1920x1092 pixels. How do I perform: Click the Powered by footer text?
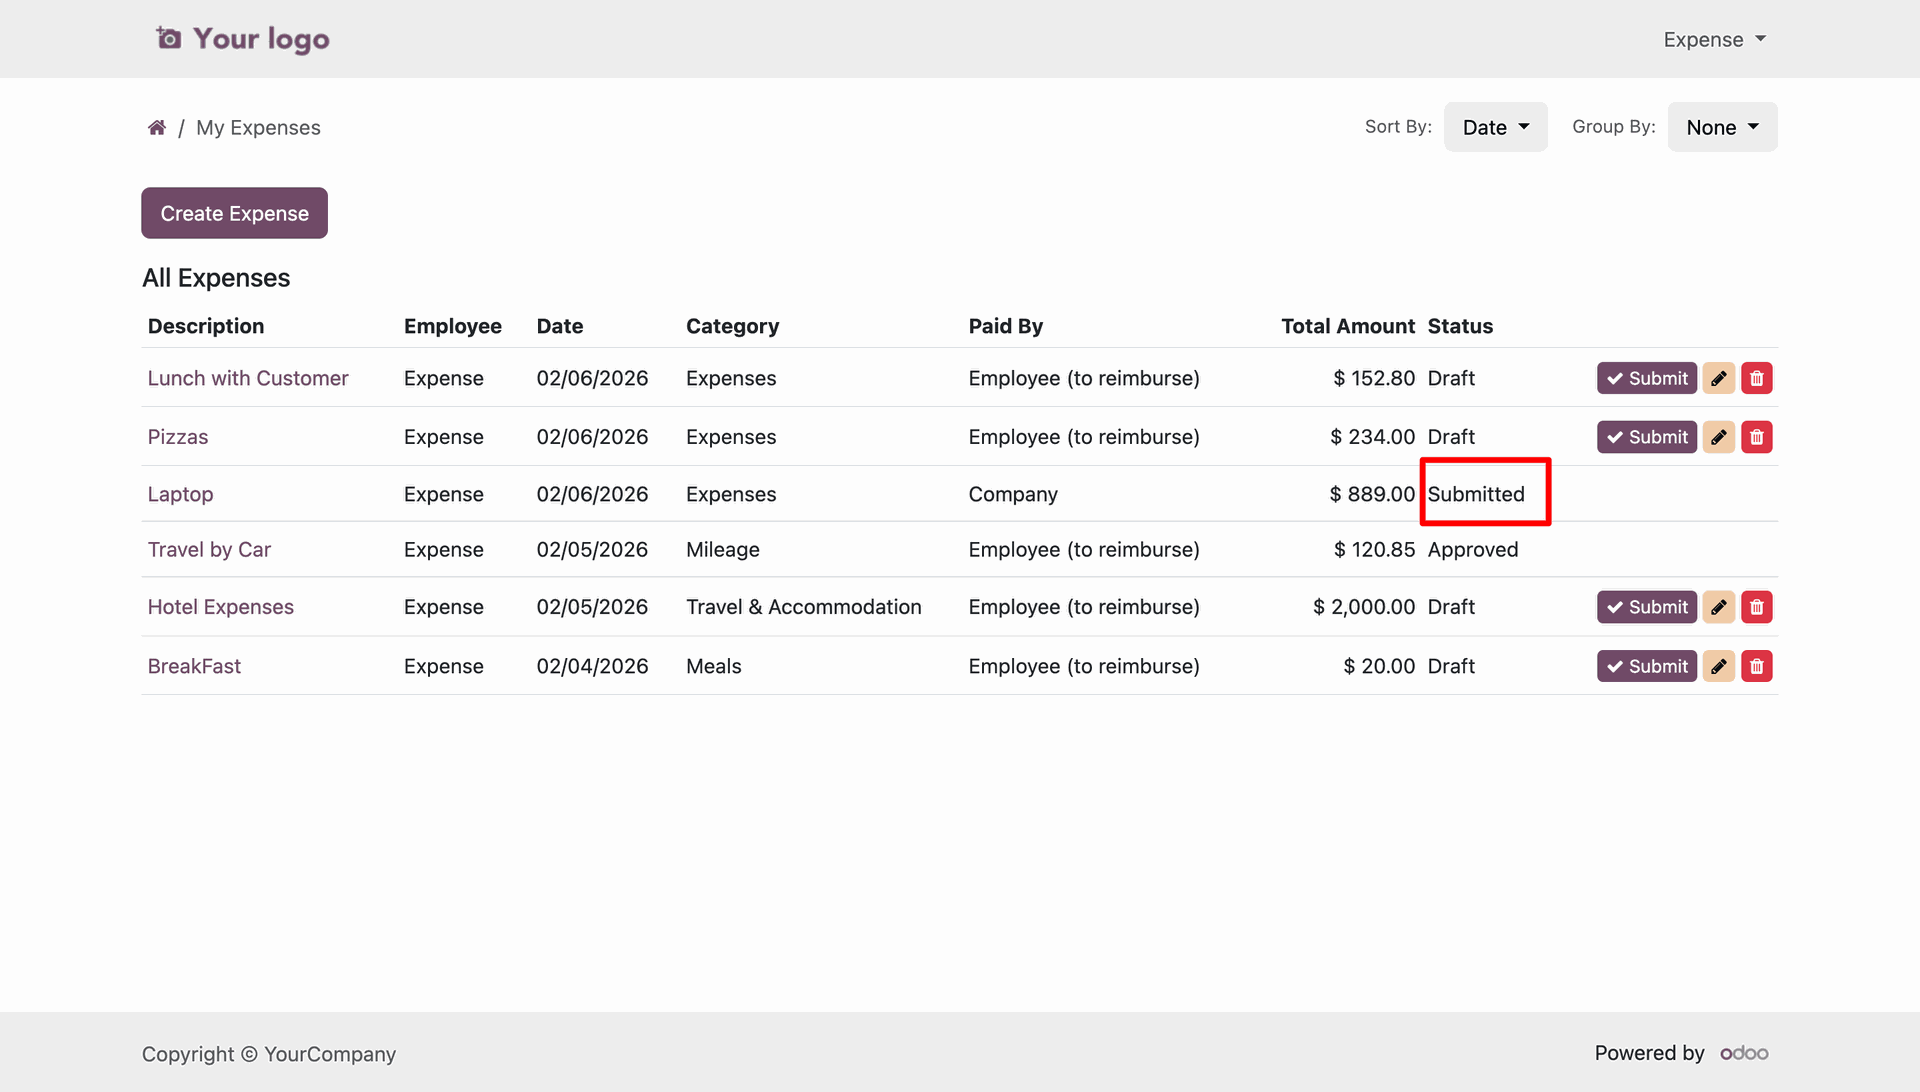[x=1649, y=1053]
